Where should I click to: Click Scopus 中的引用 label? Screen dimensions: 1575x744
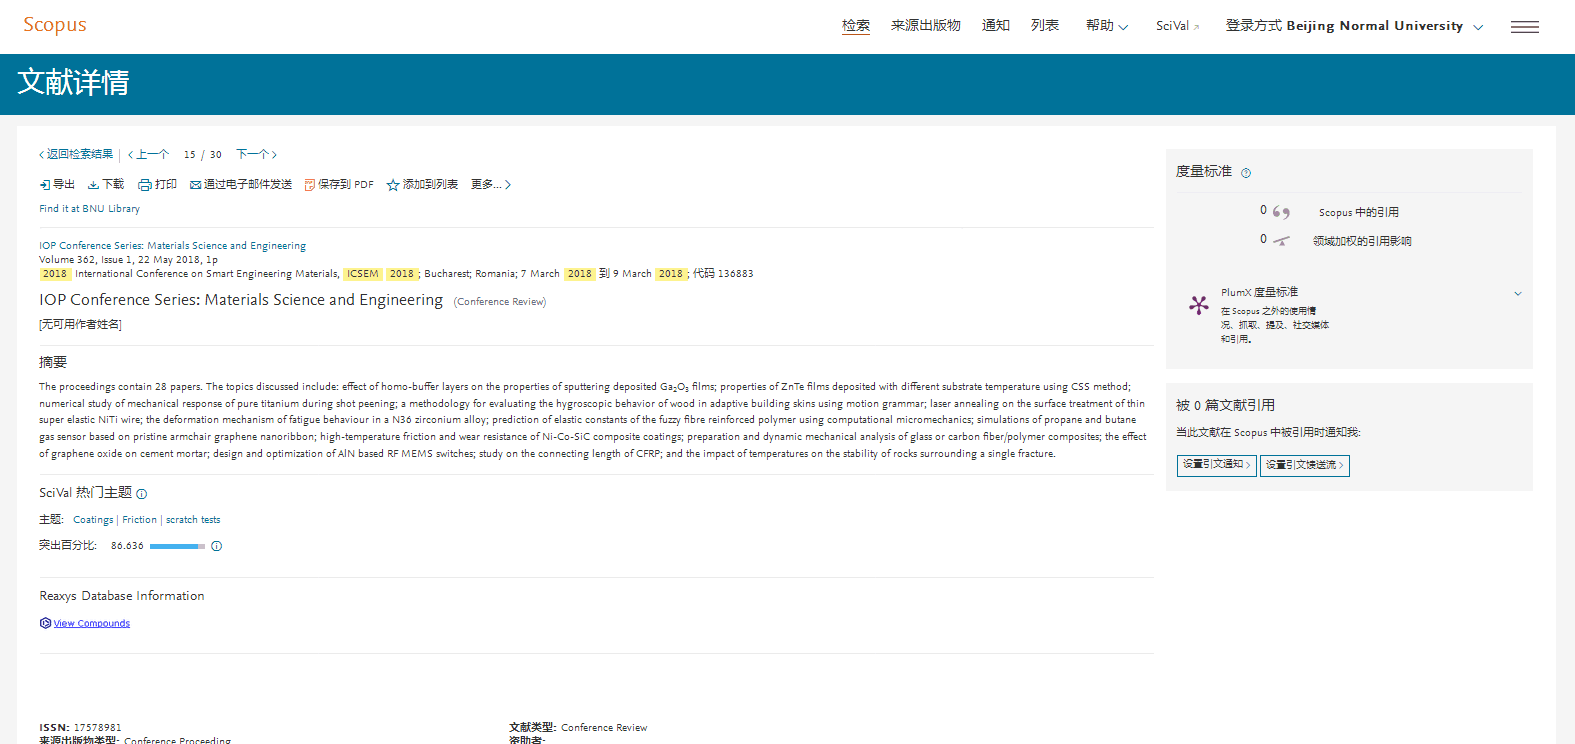point(1359,212)
